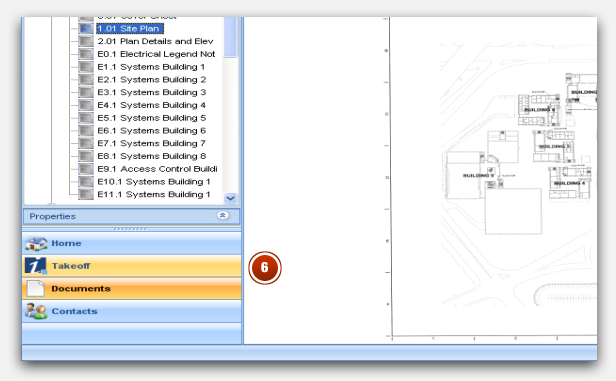Click the Properties panel header
Image resolution: width=616 pixels, height=381 pixels.
pyautogui.click(x=131, y=216)
